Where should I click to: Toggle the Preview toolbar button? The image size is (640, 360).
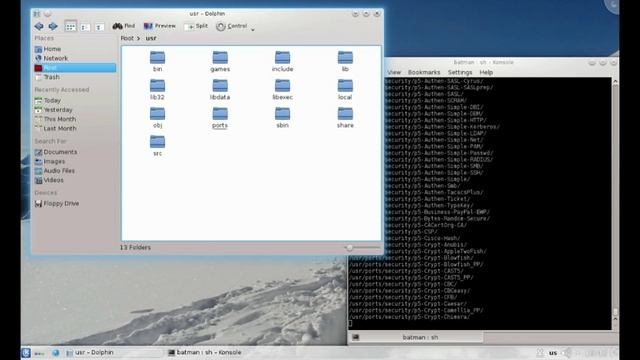[x=160, y=26]
